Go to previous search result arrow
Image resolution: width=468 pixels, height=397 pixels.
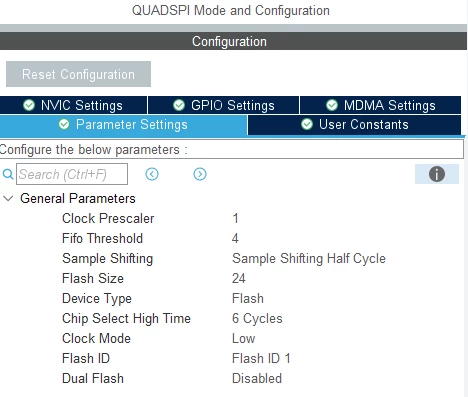click(152, 174)
